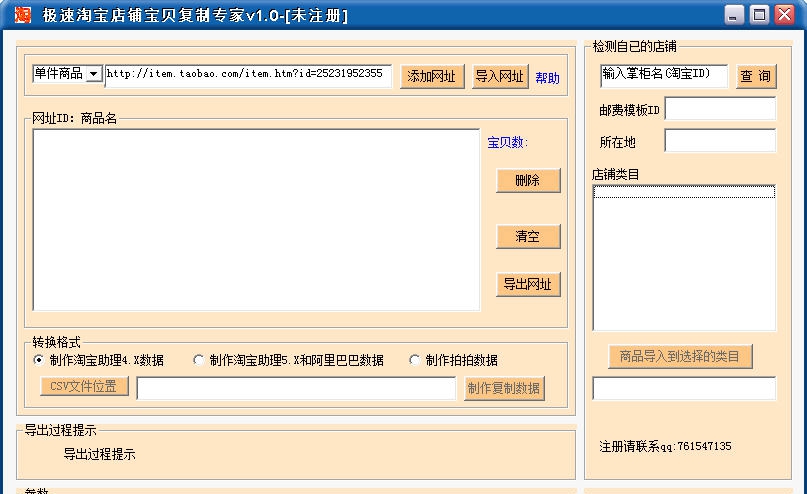This screenshot has height=494, width=807.
Task: Click the CSV文件位置 button
Action: coord(84,386)
